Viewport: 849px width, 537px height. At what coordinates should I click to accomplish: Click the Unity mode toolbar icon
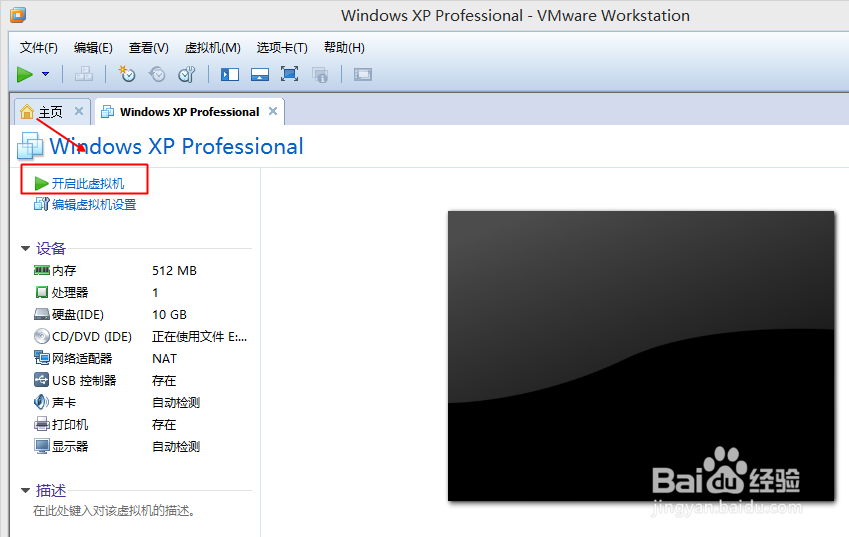[320, 75]
